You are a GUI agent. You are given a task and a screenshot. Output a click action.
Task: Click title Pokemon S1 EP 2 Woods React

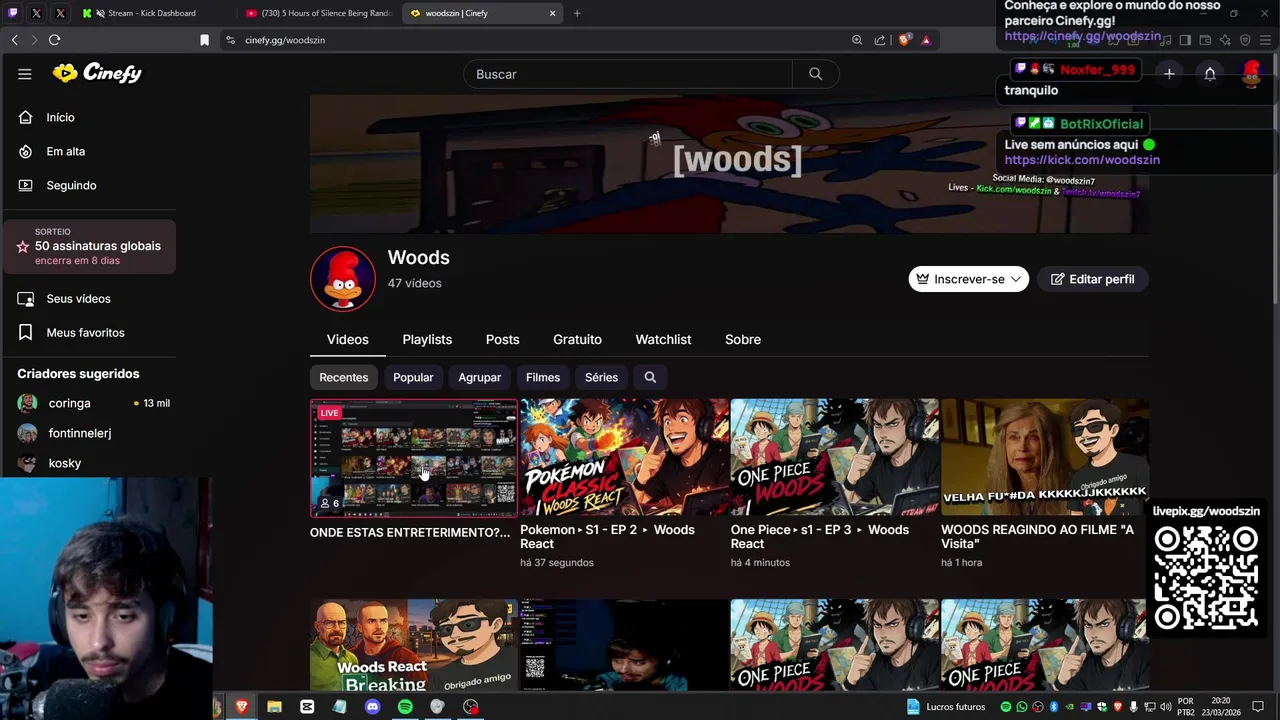click(x=607, y=537)
